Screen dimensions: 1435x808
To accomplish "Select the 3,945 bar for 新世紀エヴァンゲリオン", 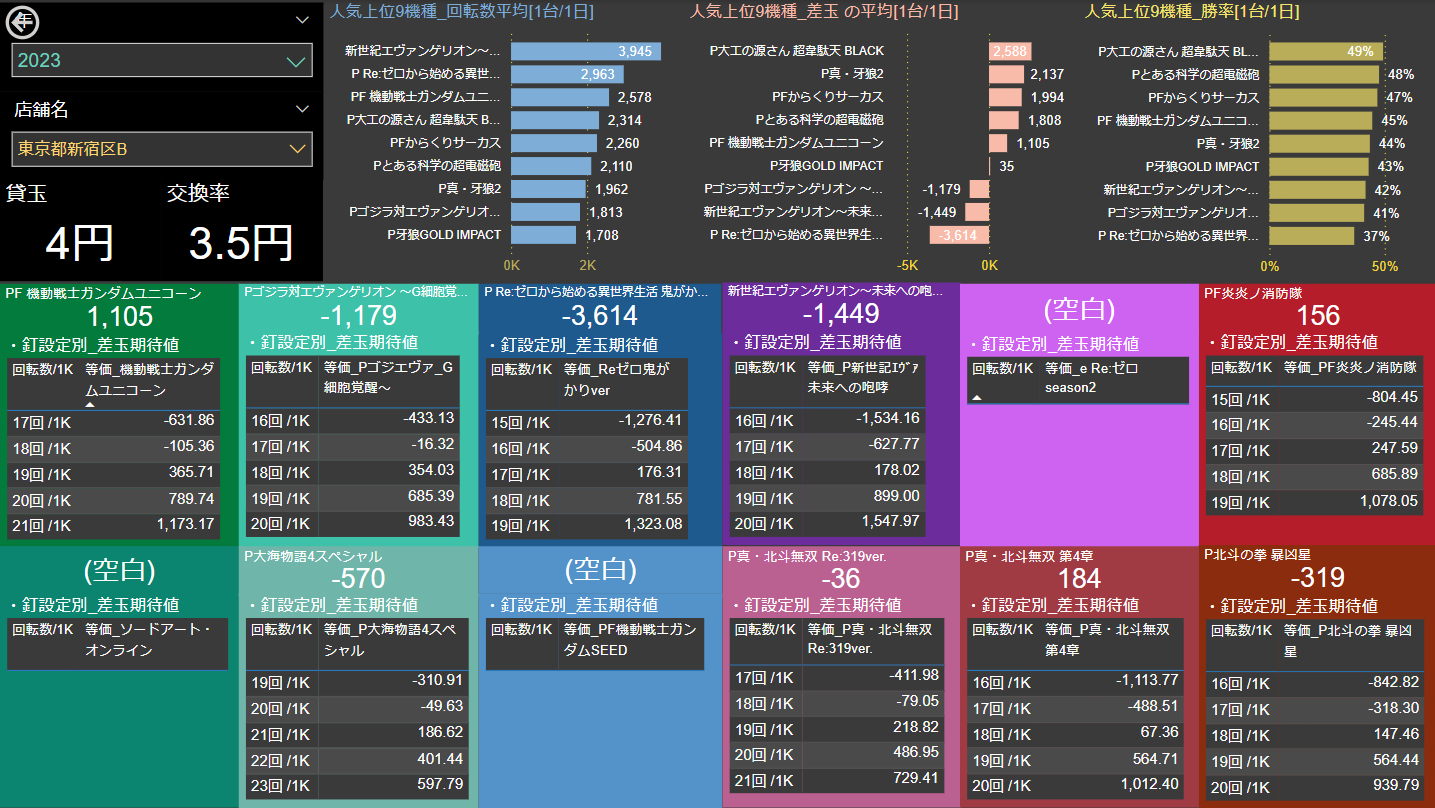I will tap(586, 51).
